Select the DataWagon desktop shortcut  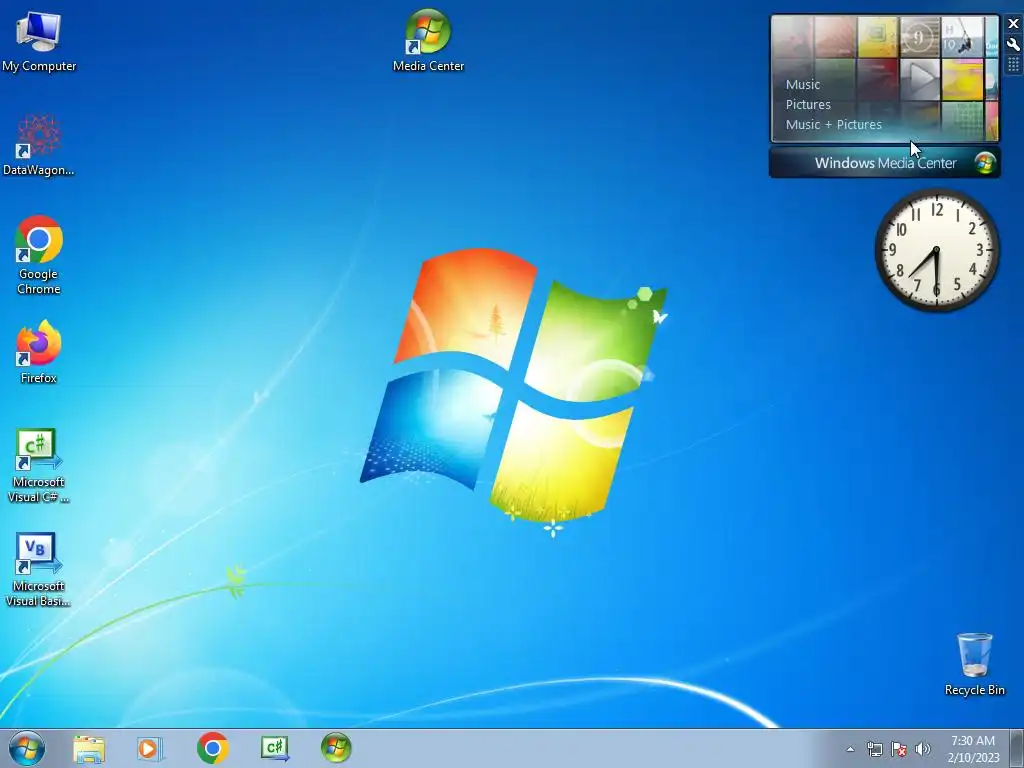39,145
